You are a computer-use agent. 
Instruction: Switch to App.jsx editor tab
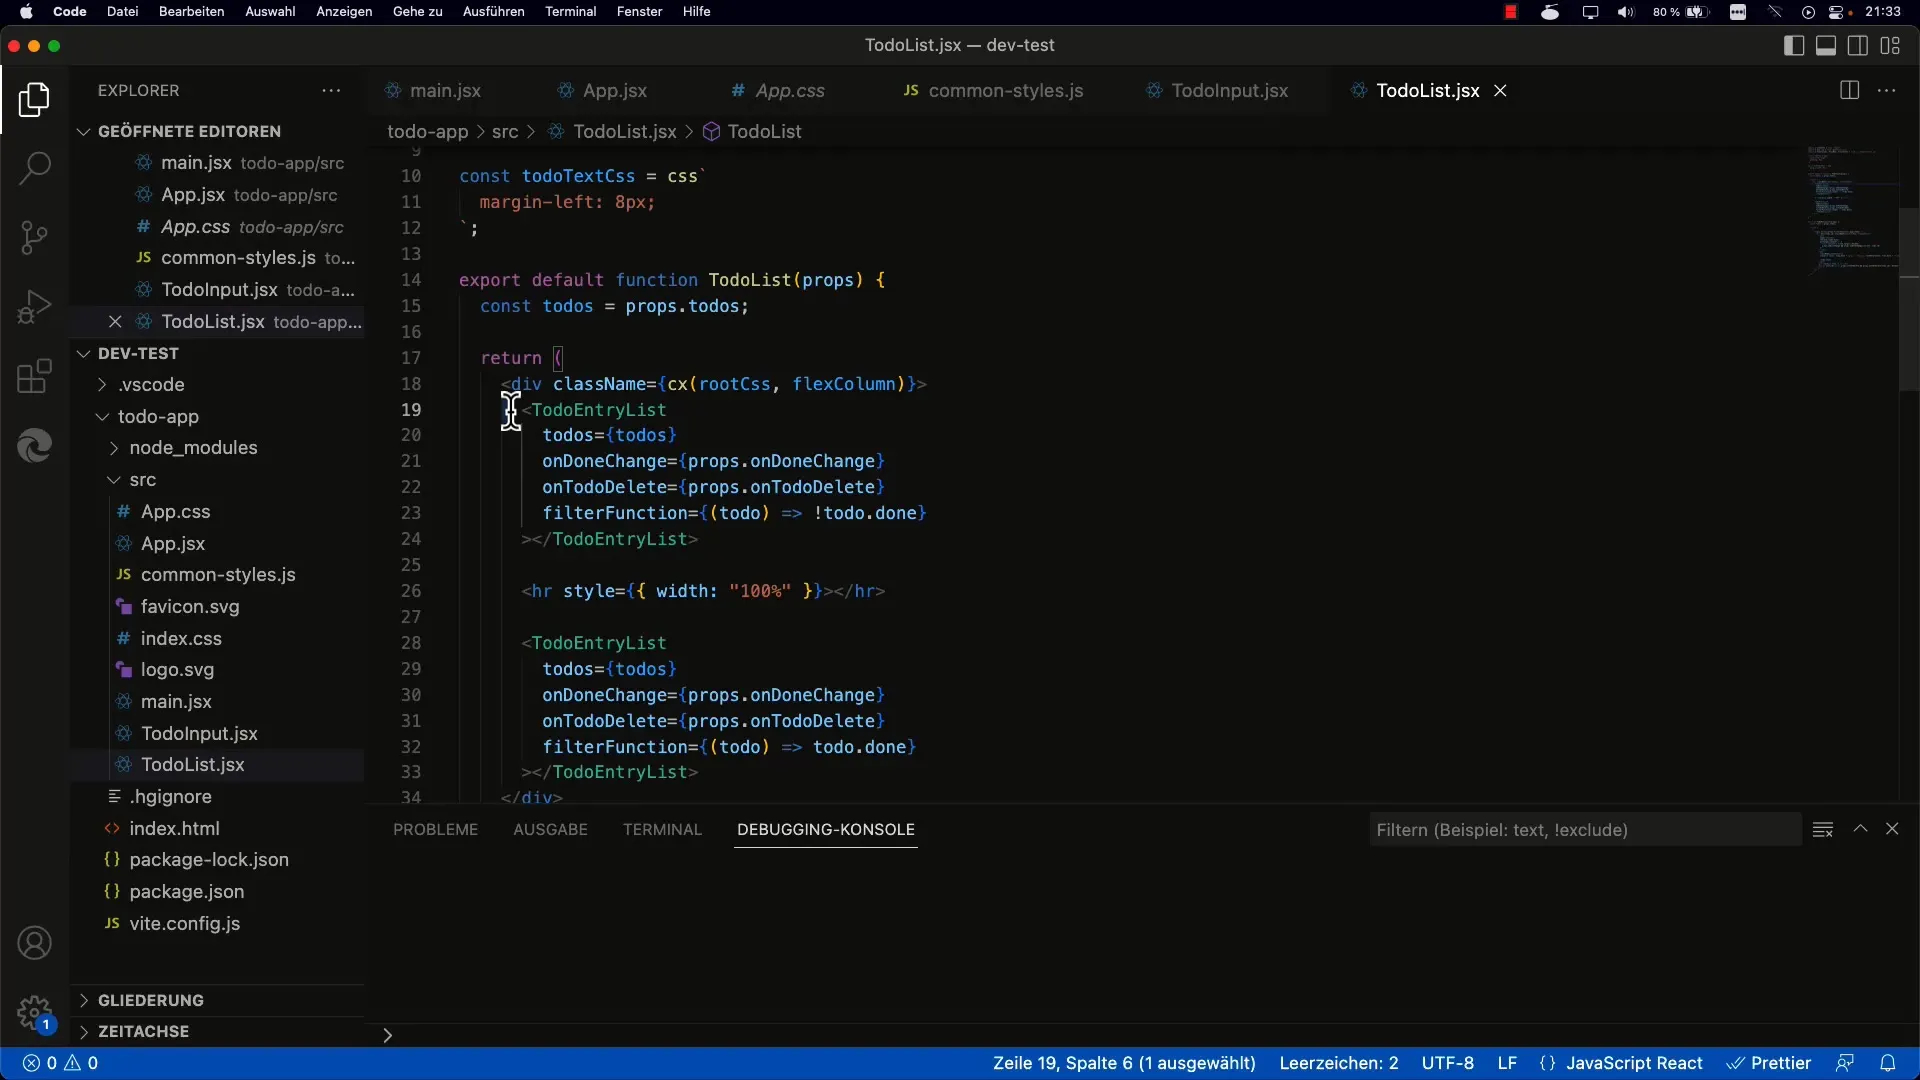[615, 90]
